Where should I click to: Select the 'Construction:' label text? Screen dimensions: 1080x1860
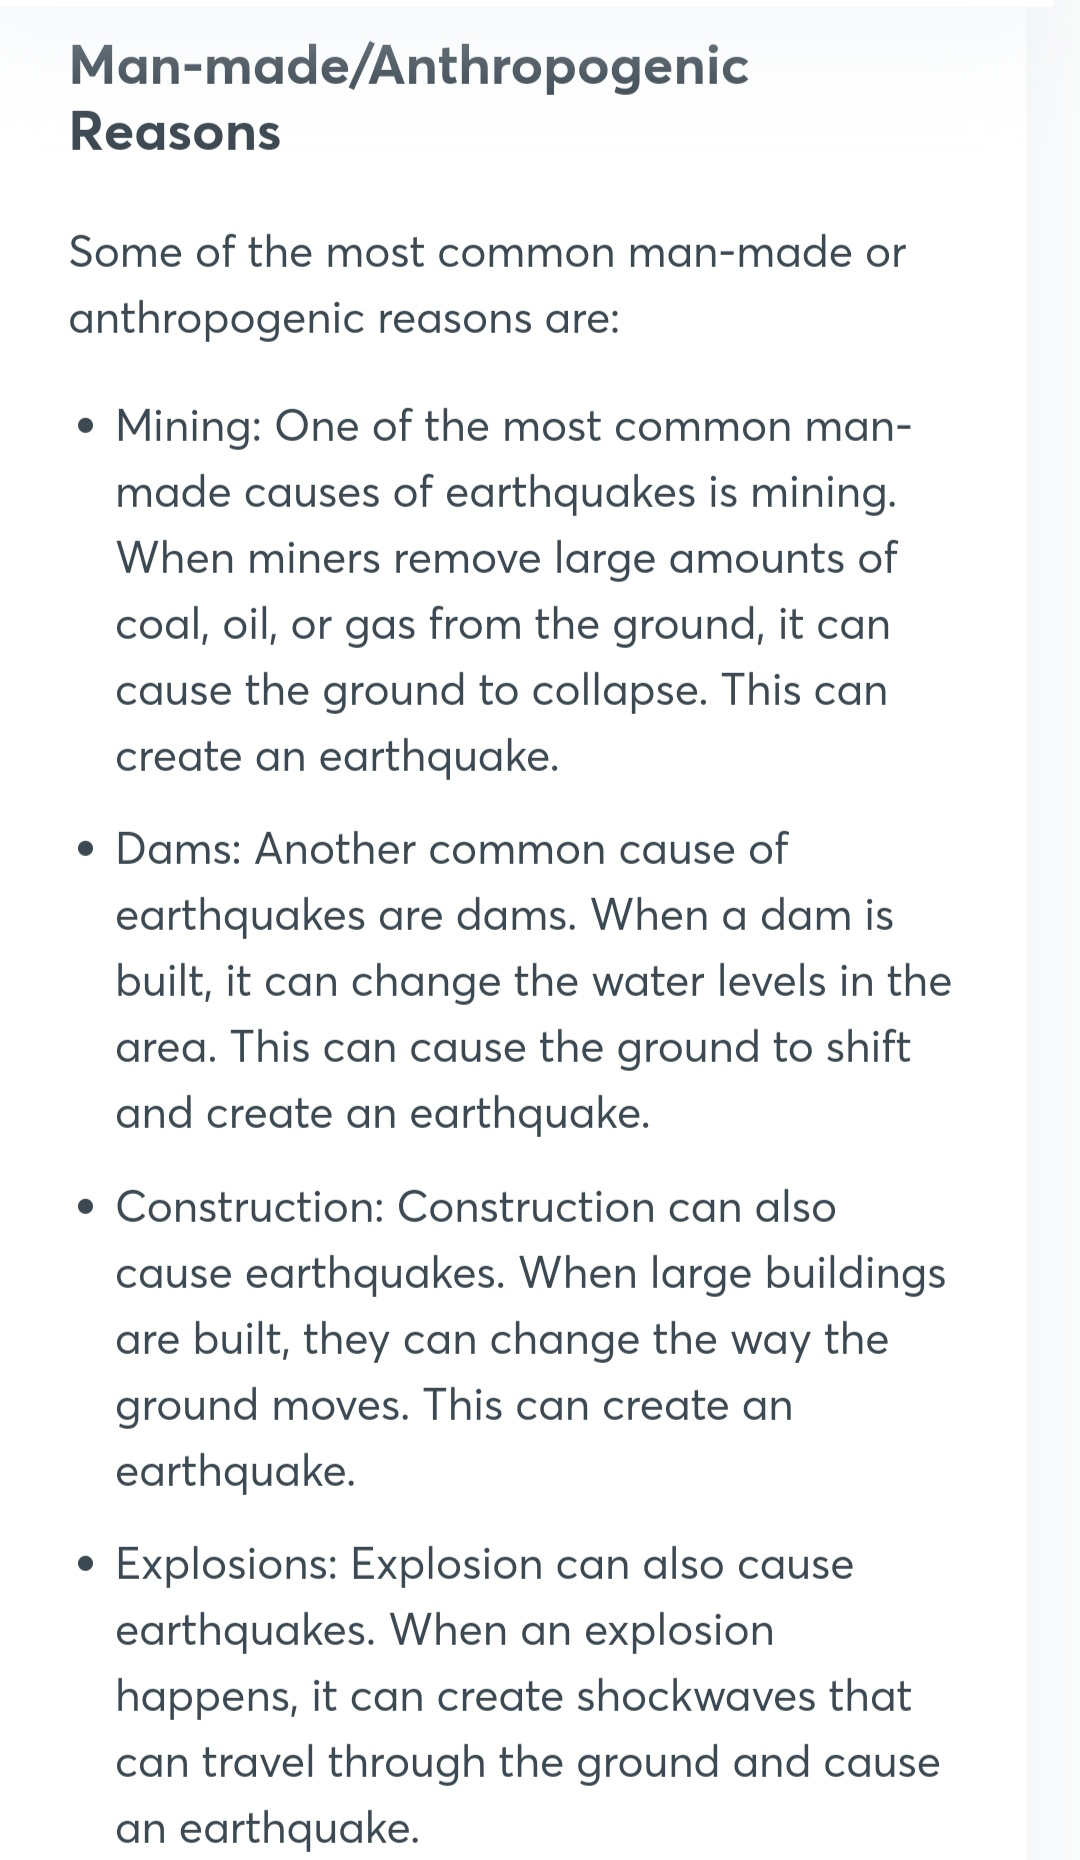click(x=250, y=1207)
